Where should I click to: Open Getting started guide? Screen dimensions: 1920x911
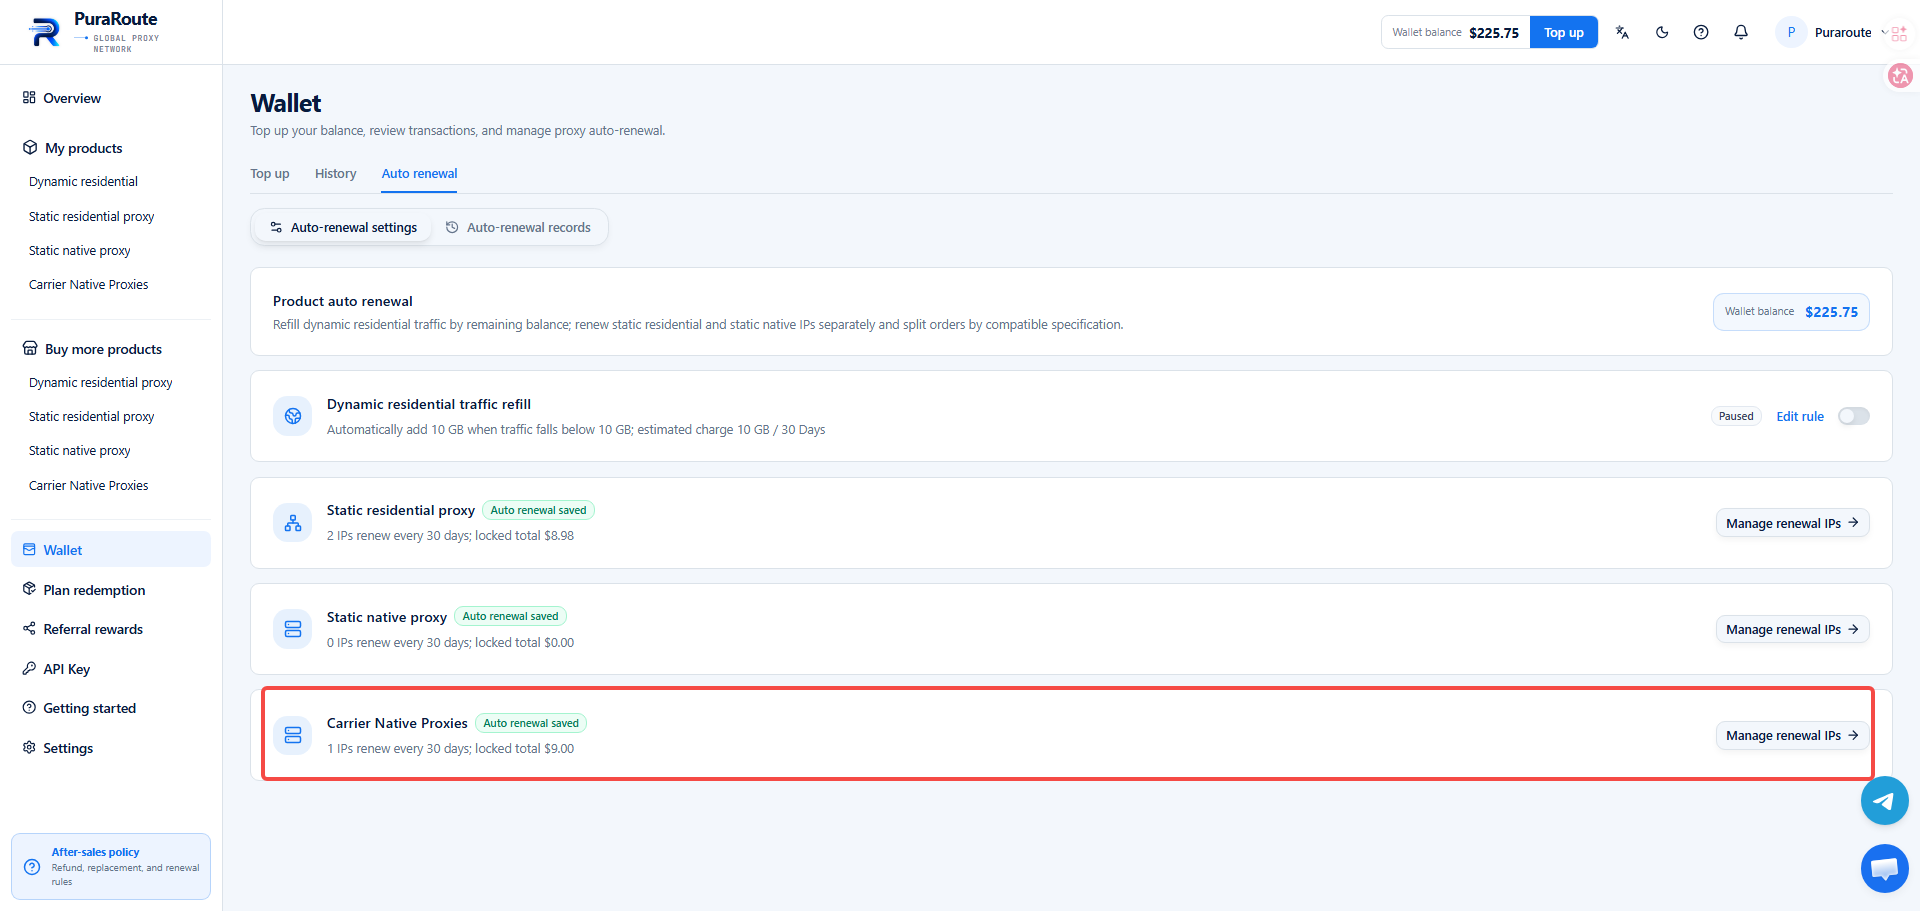[x=111, y=708]
